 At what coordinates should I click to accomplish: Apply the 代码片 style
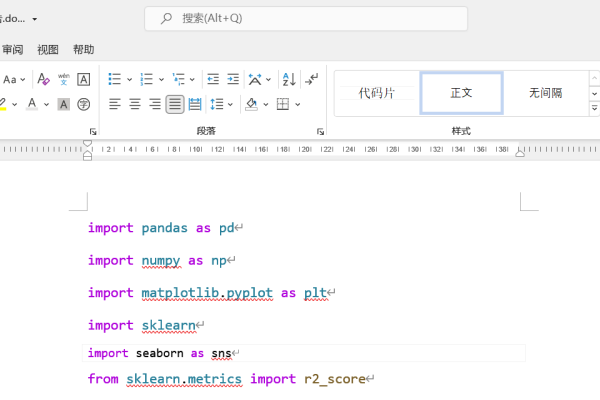tap(377, 93)
